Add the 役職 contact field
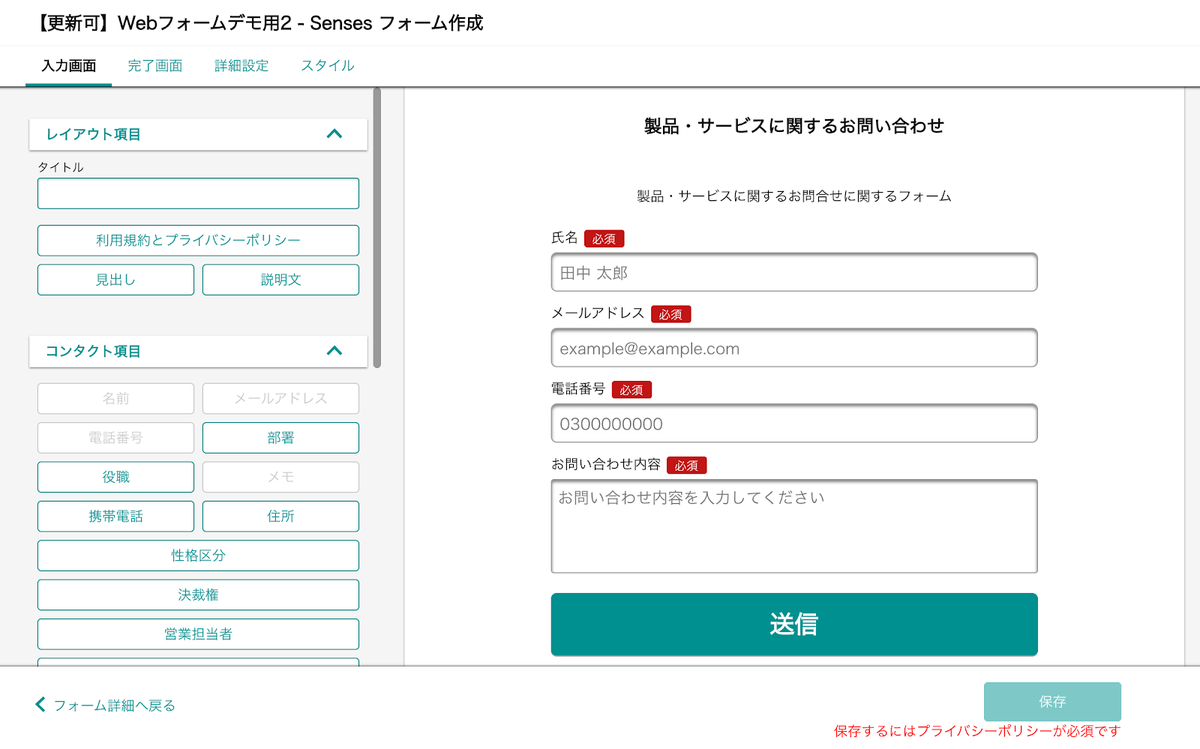Viewport: 1200px width, 749px height. [x=116, y=477]
